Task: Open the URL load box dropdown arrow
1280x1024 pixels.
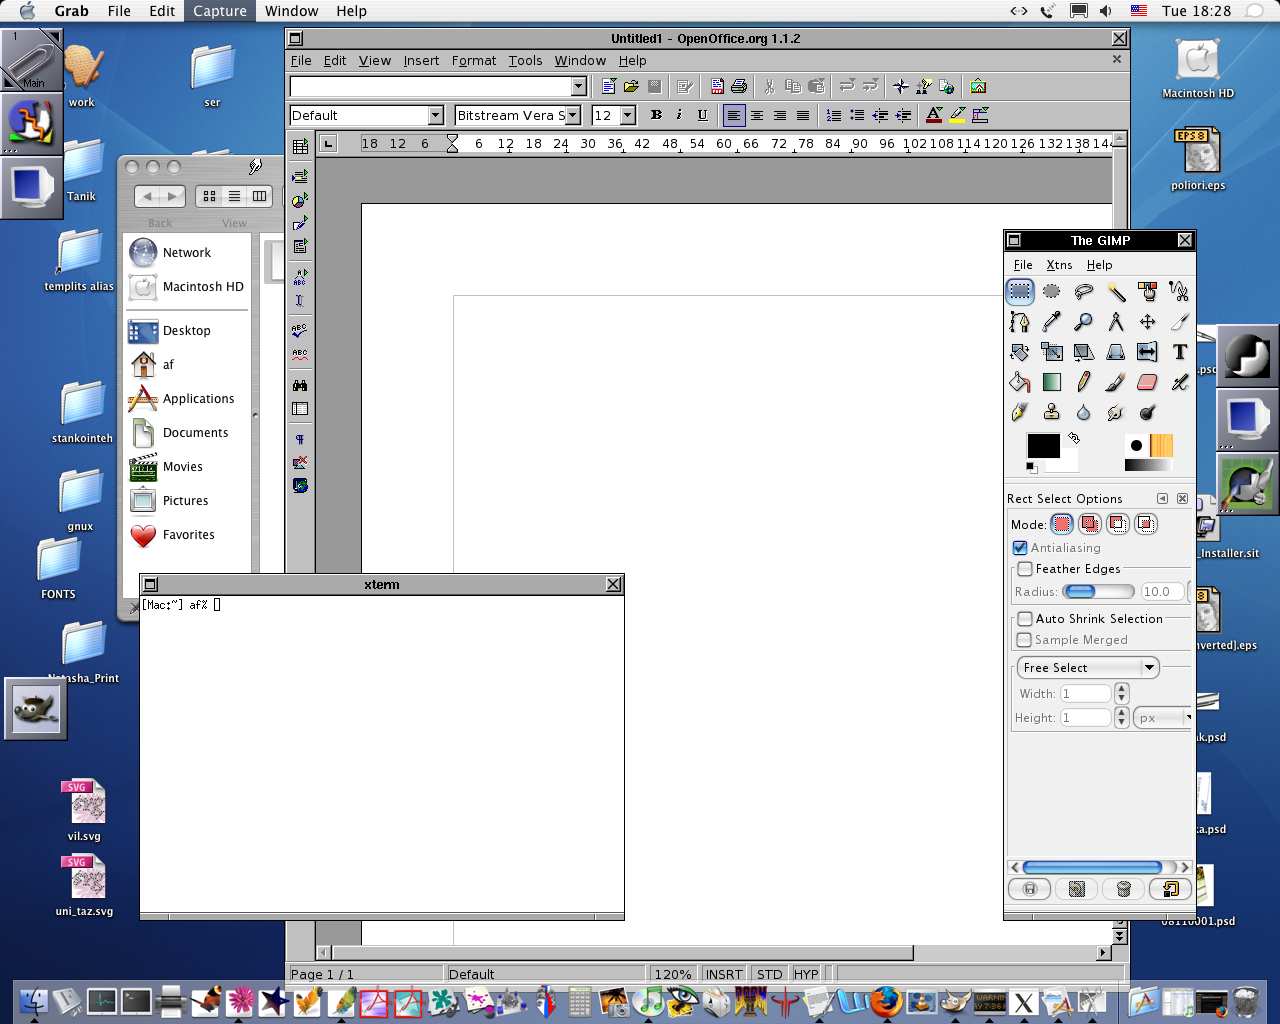Action: [578, 87]
